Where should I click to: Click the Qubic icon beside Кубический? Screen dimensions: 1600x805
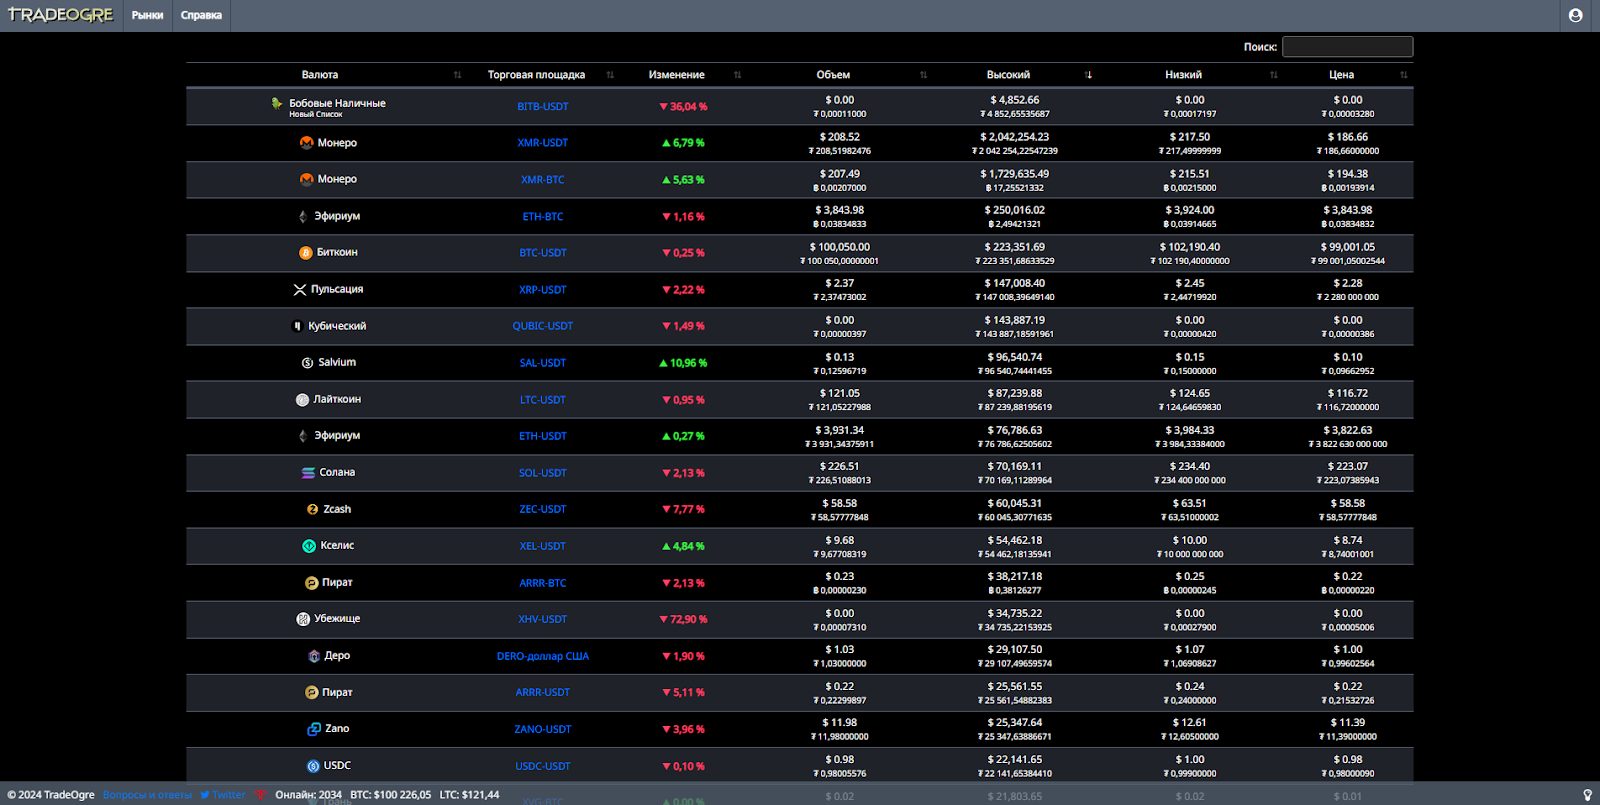pyautogui.click(x=297, y=326)
